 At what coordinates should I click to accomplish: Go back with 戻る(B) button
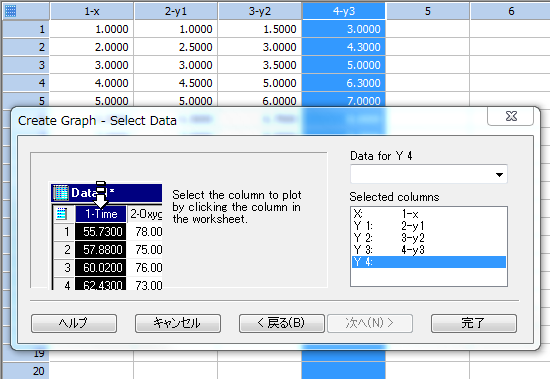(x=282, y=323)
